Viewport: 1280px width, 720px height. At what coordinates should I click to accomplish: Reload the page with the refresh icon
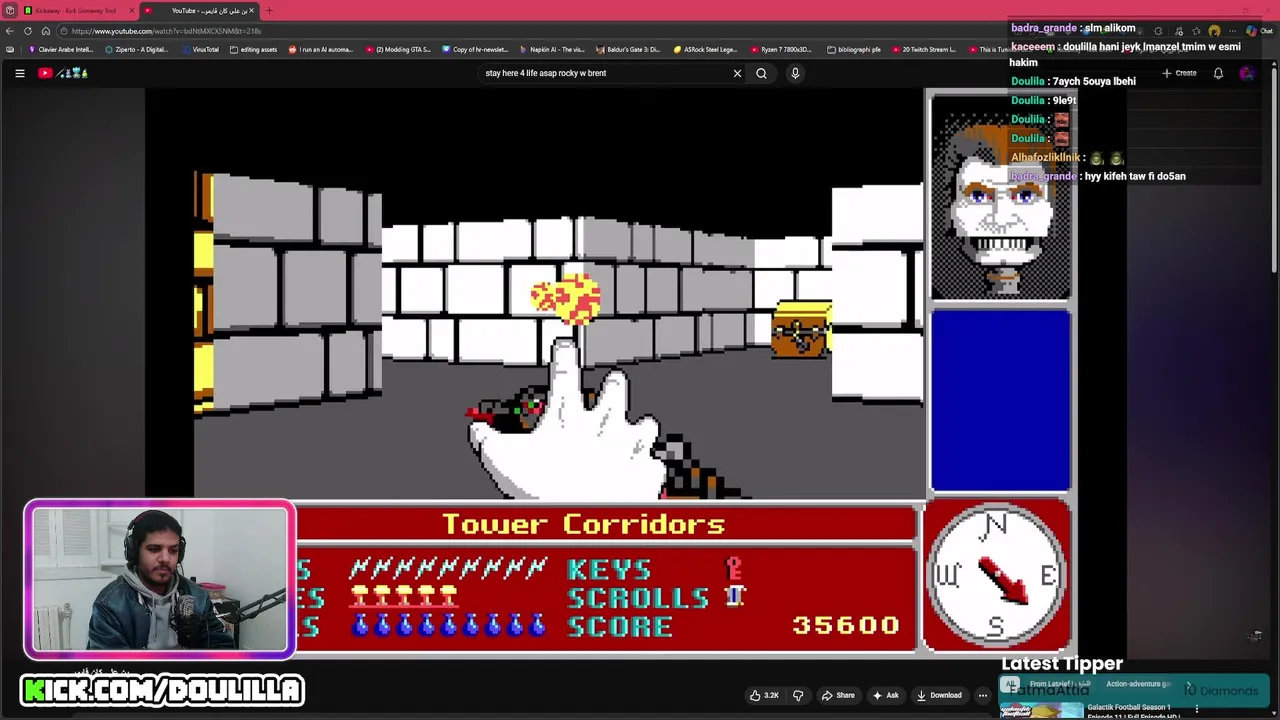[x=28, y=31]
